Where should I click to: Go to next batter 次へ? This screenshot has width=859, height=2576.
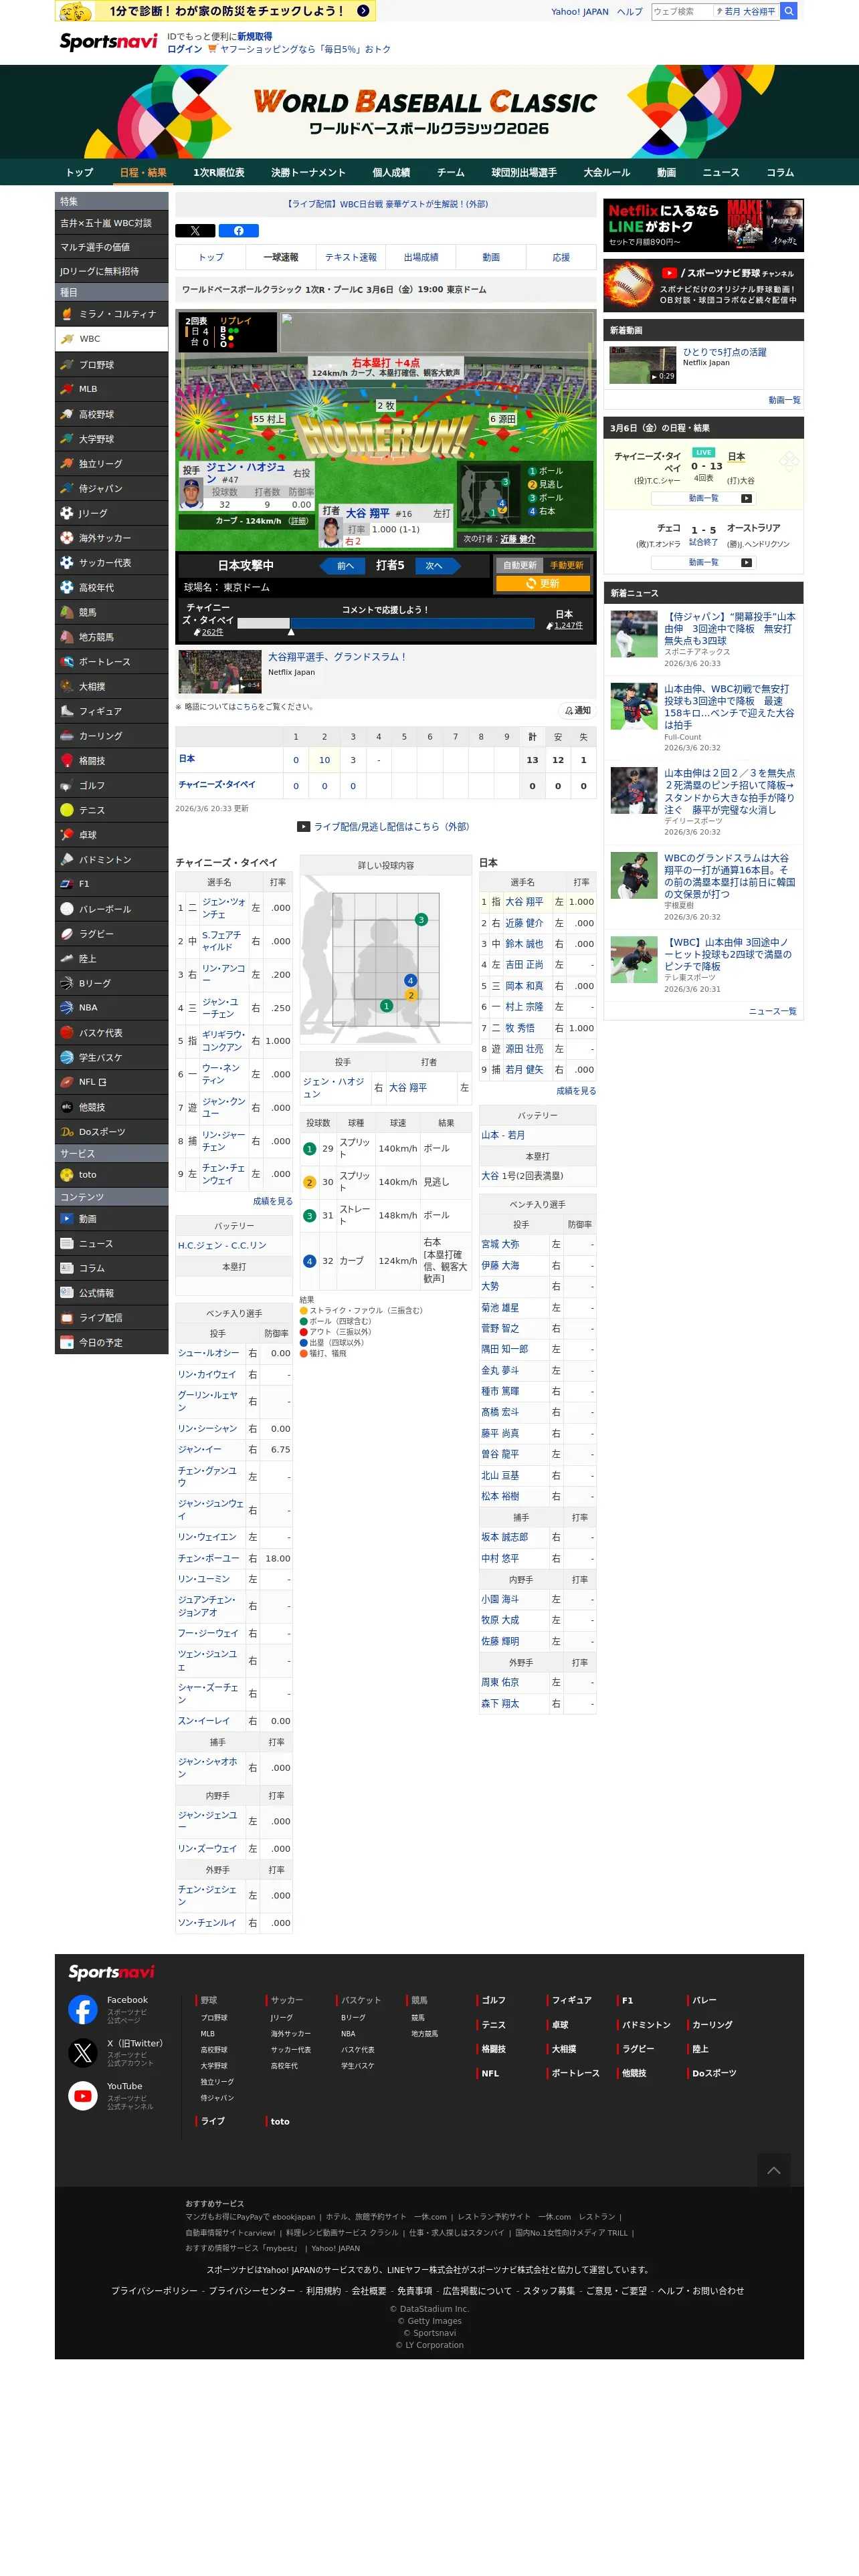pyautogui.click(x=436, y=566)
